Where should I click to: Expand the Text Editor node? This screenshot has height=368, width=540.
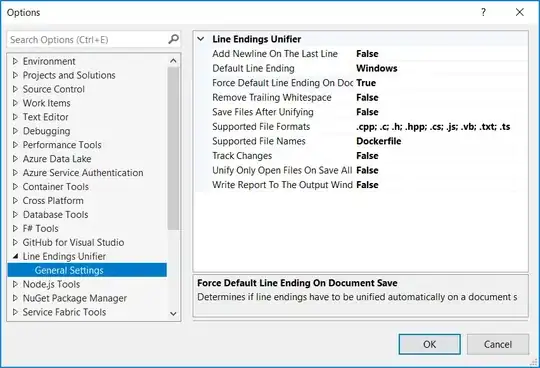(x=15, y=117)
